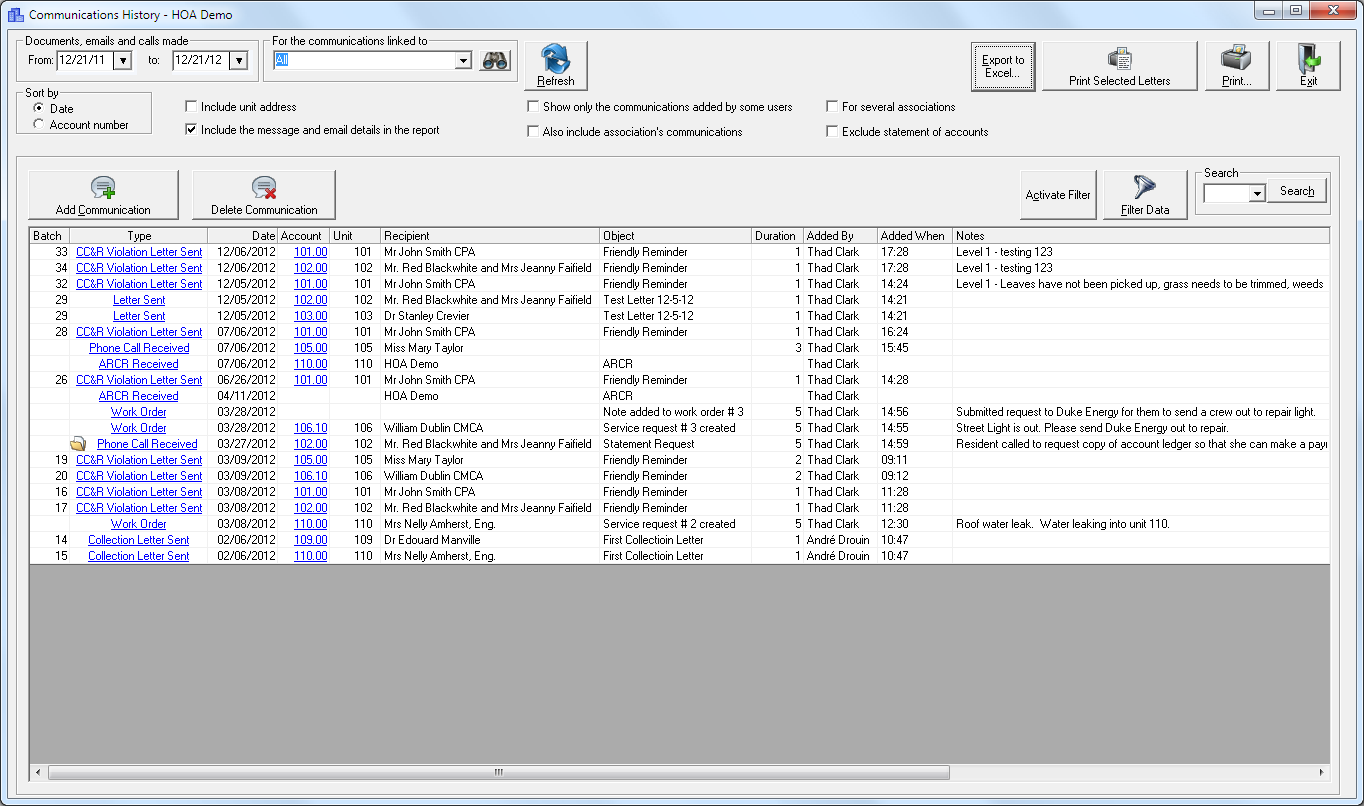Open account 102.00 link for batch 34
Screen dimensions: 1364x806
coord(310,268)
